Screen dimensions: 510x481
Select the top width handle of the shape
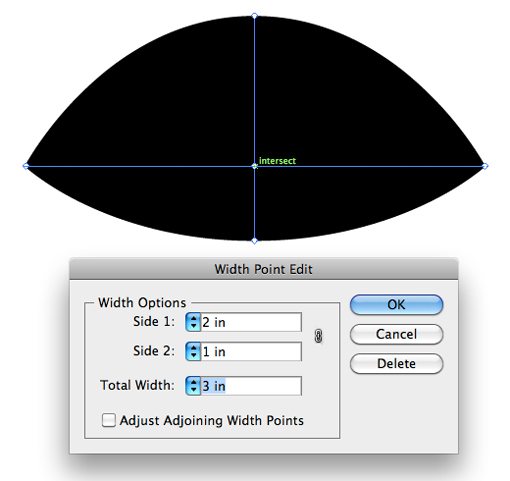[254, 16]
